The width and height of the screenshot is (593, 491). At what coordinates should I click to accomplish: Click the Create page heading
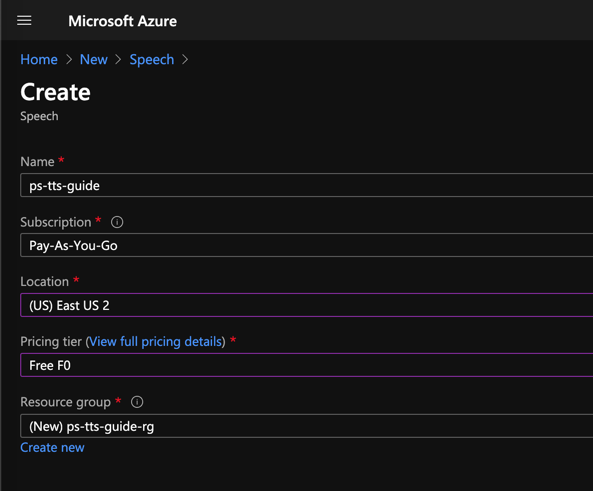pos(55,92)
